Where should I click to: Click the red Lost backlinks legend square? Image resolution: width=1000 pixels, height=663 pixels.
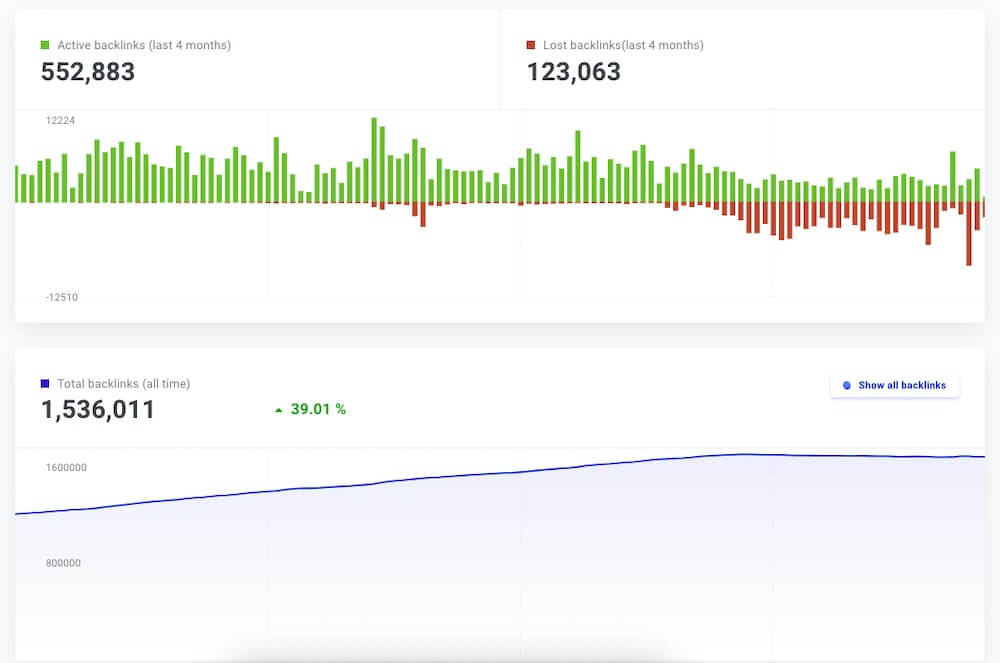point(531,45)
